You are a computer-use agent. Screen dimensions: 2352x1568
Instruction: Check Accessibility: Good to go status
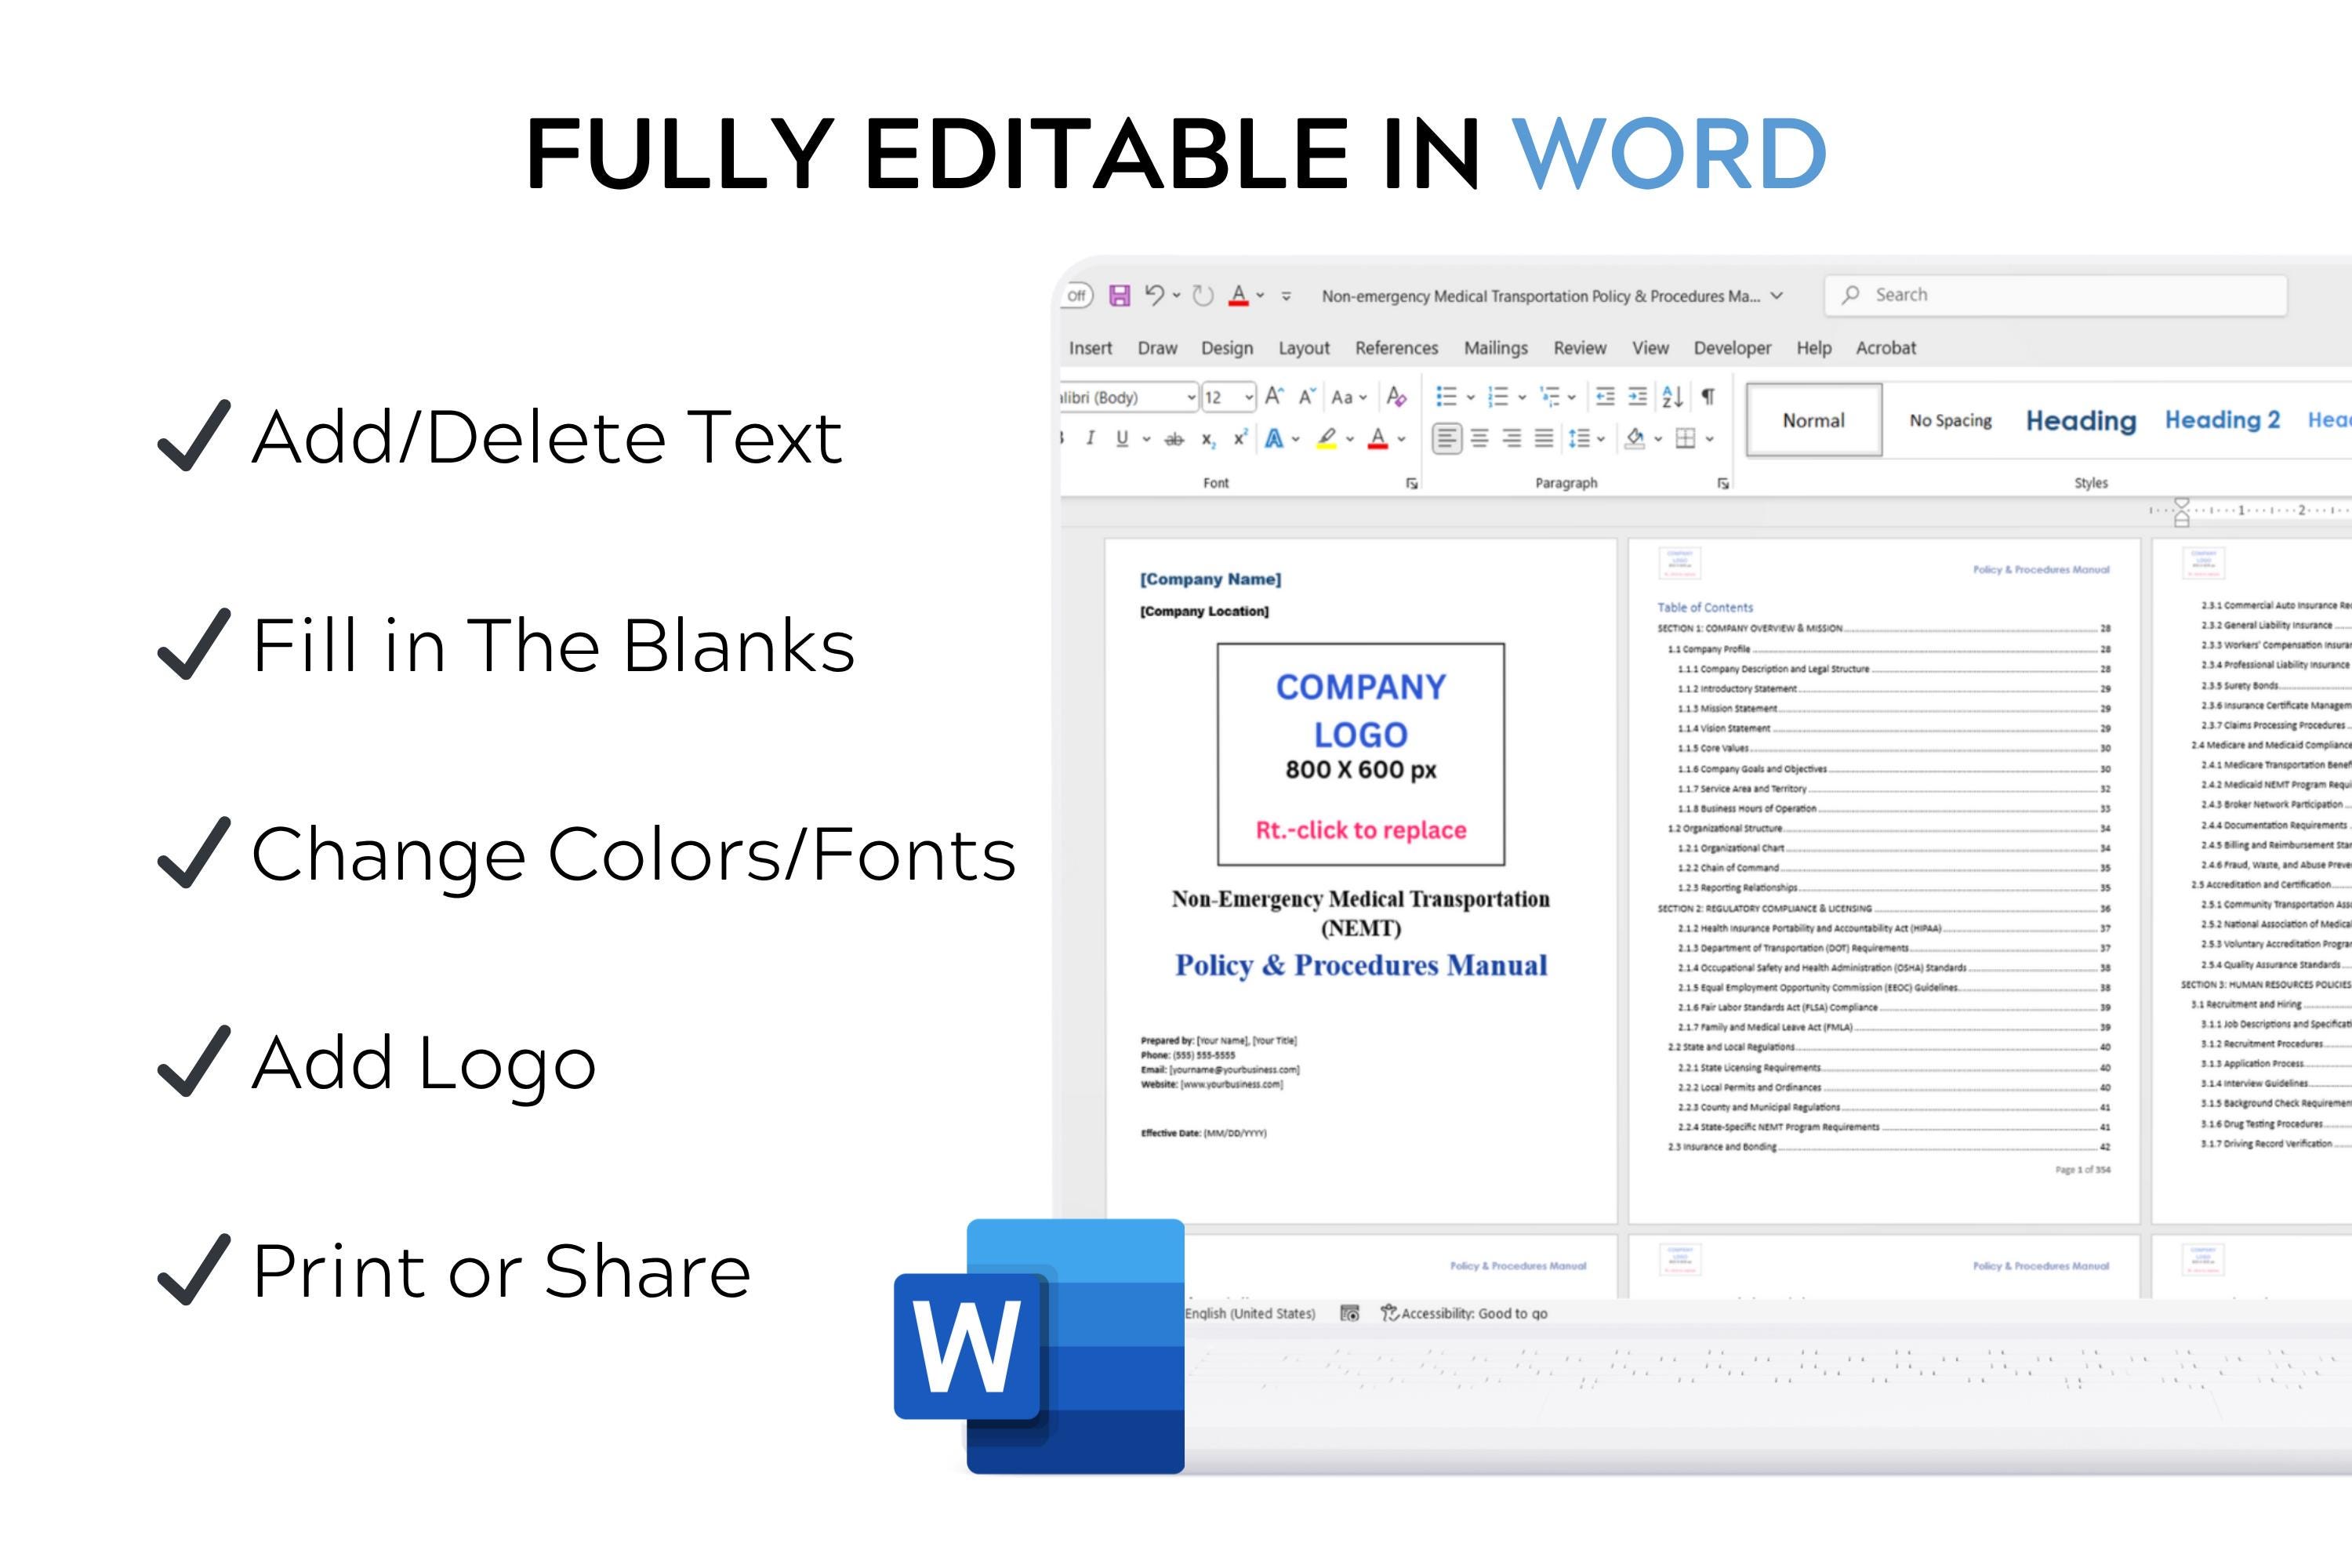pyautogui.click(x=1464, y=1314)
